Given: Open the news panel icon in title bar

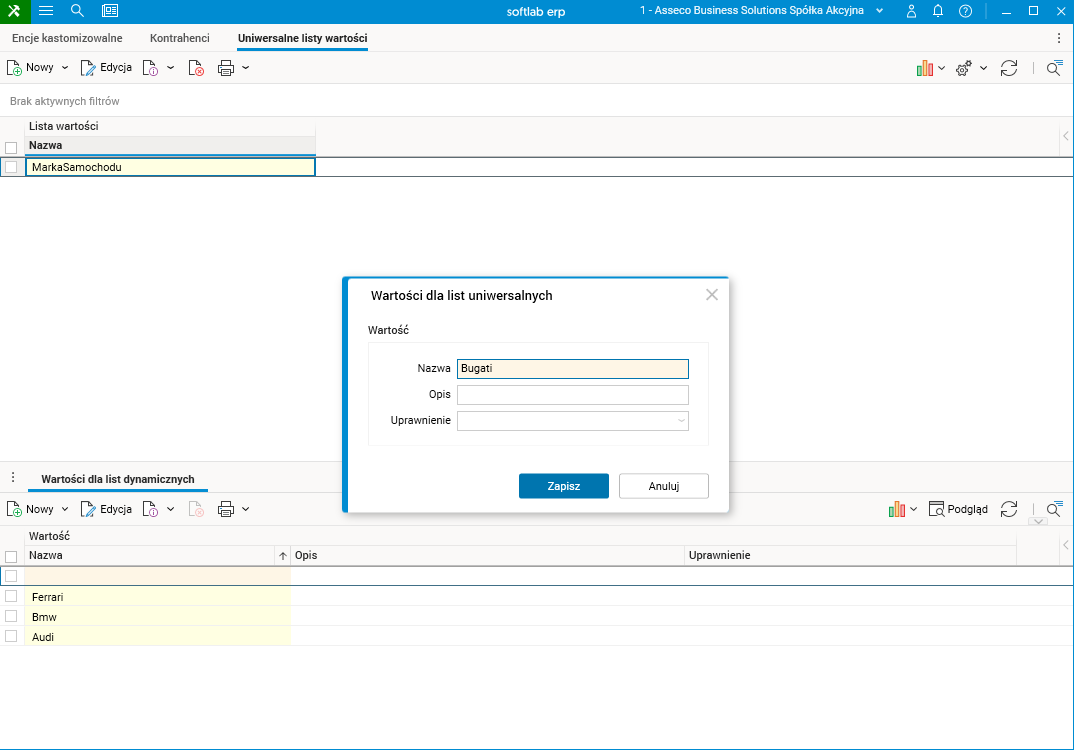Looking at the screenshot, I should point(110,11).
